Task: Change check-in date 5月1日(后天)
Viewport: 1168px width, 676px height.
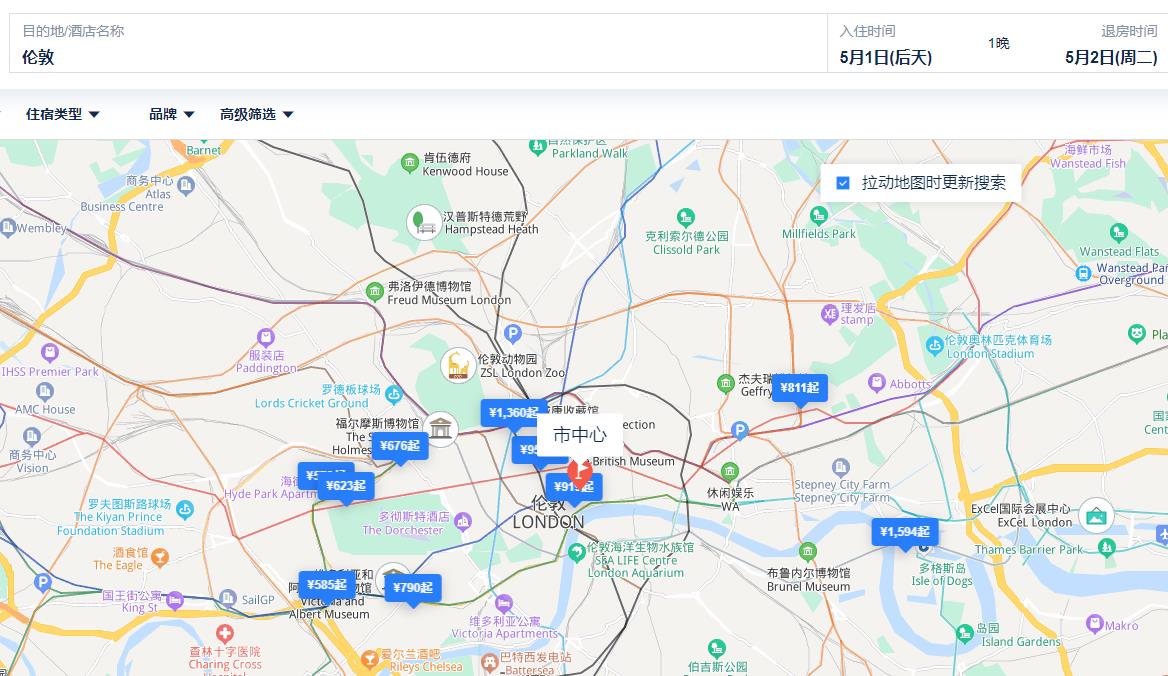Action: click(886, 57)
